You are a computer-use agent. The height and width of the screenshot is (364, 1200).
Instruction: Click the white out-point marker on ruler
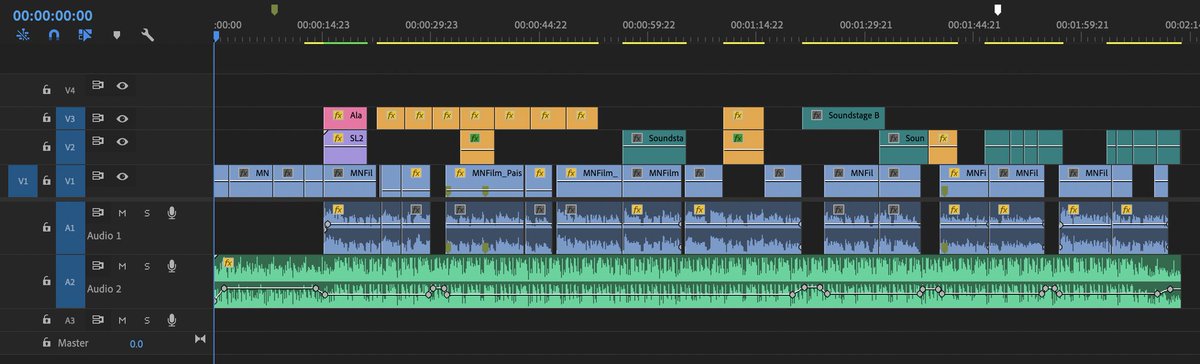coord(997,9)
